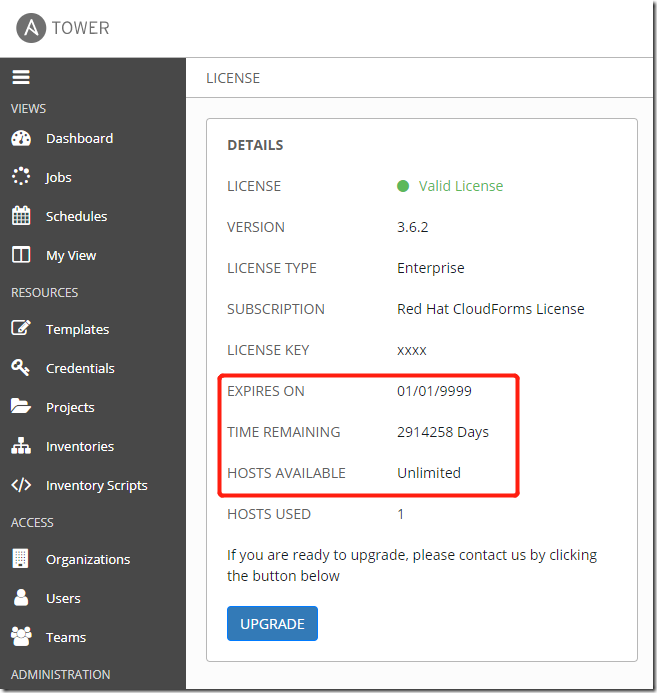Viewport: 657px width, 693px height.
Task: Click the Jobs spinner icon
Action: (x=21, y=176)
